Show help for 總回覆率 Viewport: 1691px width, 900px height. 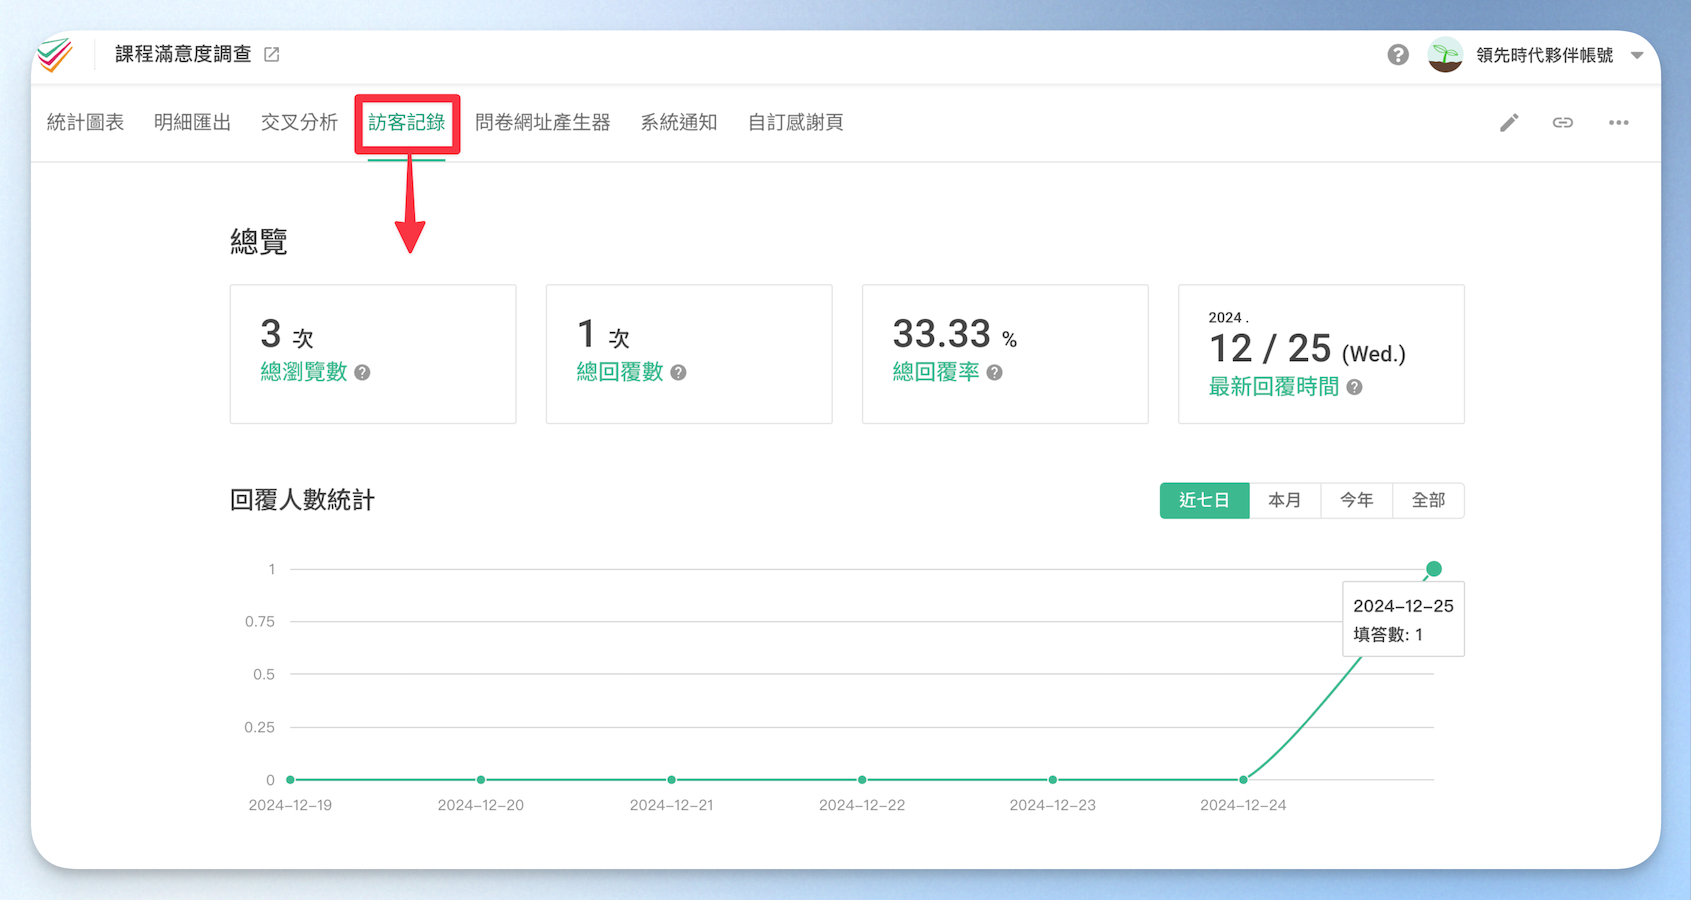point(995,372)
